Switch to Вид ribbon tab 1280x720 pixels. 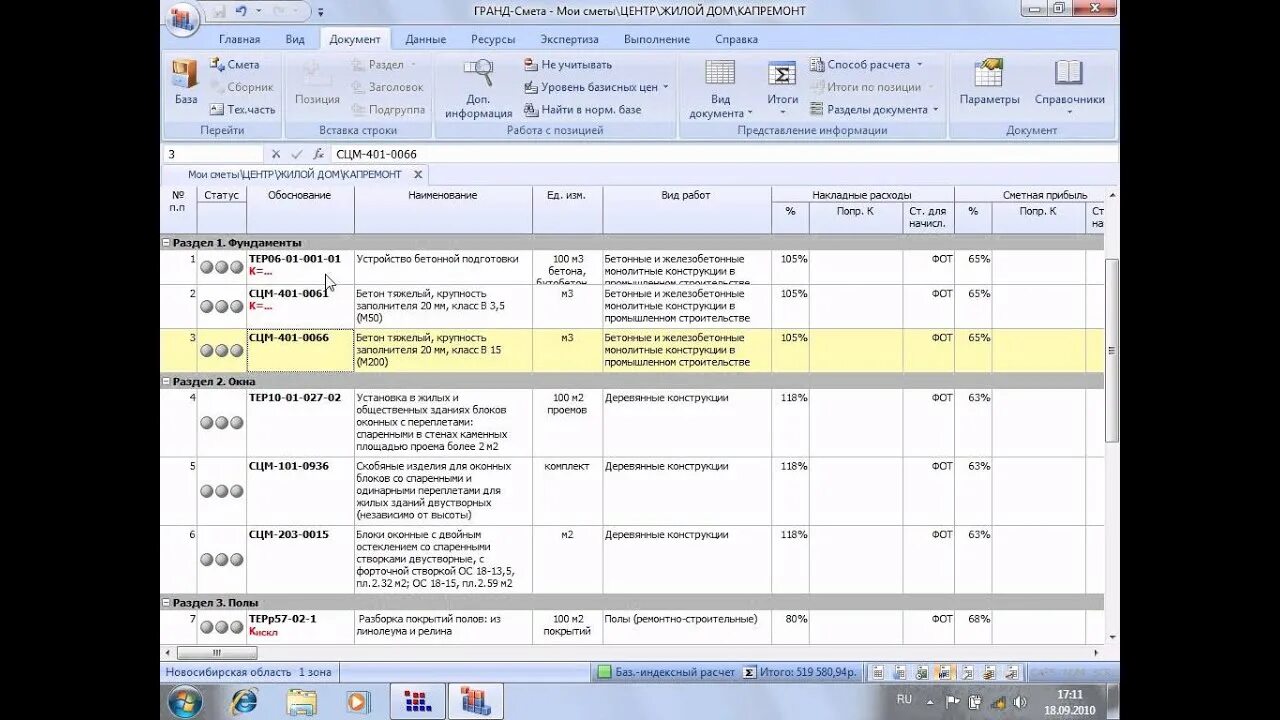(x=295, y=39)
